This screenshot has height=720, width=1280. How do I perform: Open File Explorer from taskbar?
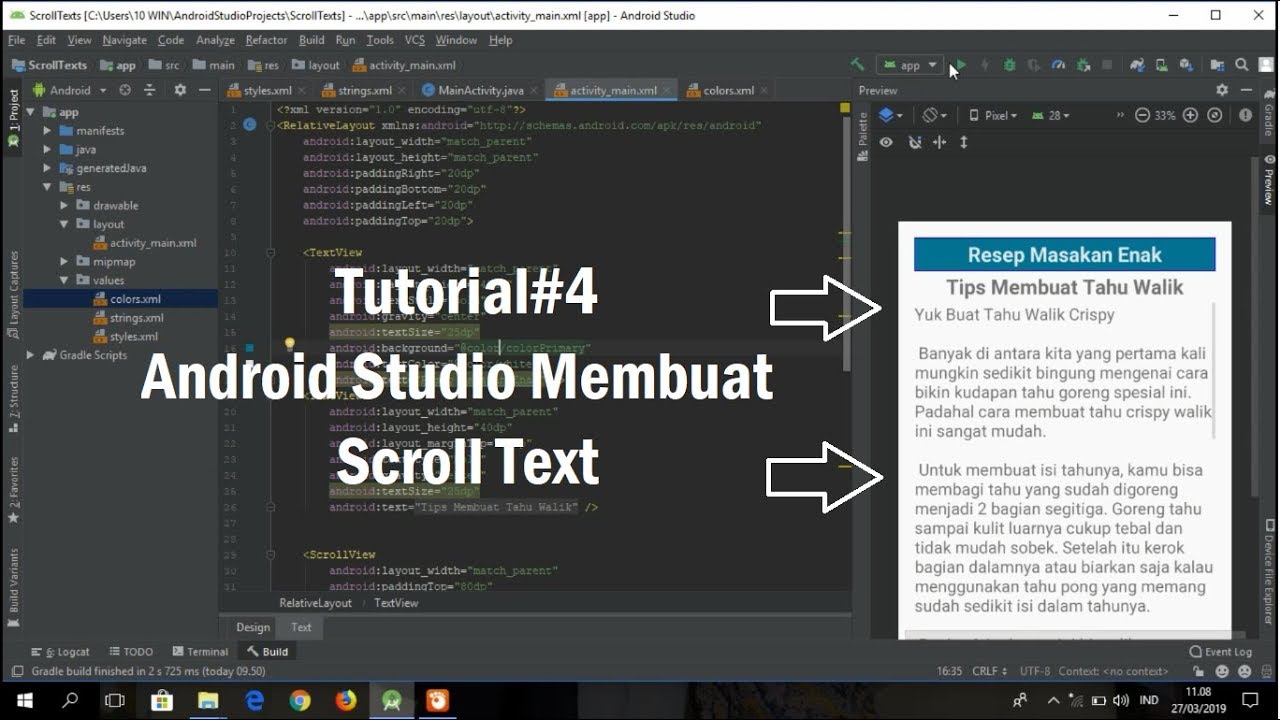(x=208, y=701)
